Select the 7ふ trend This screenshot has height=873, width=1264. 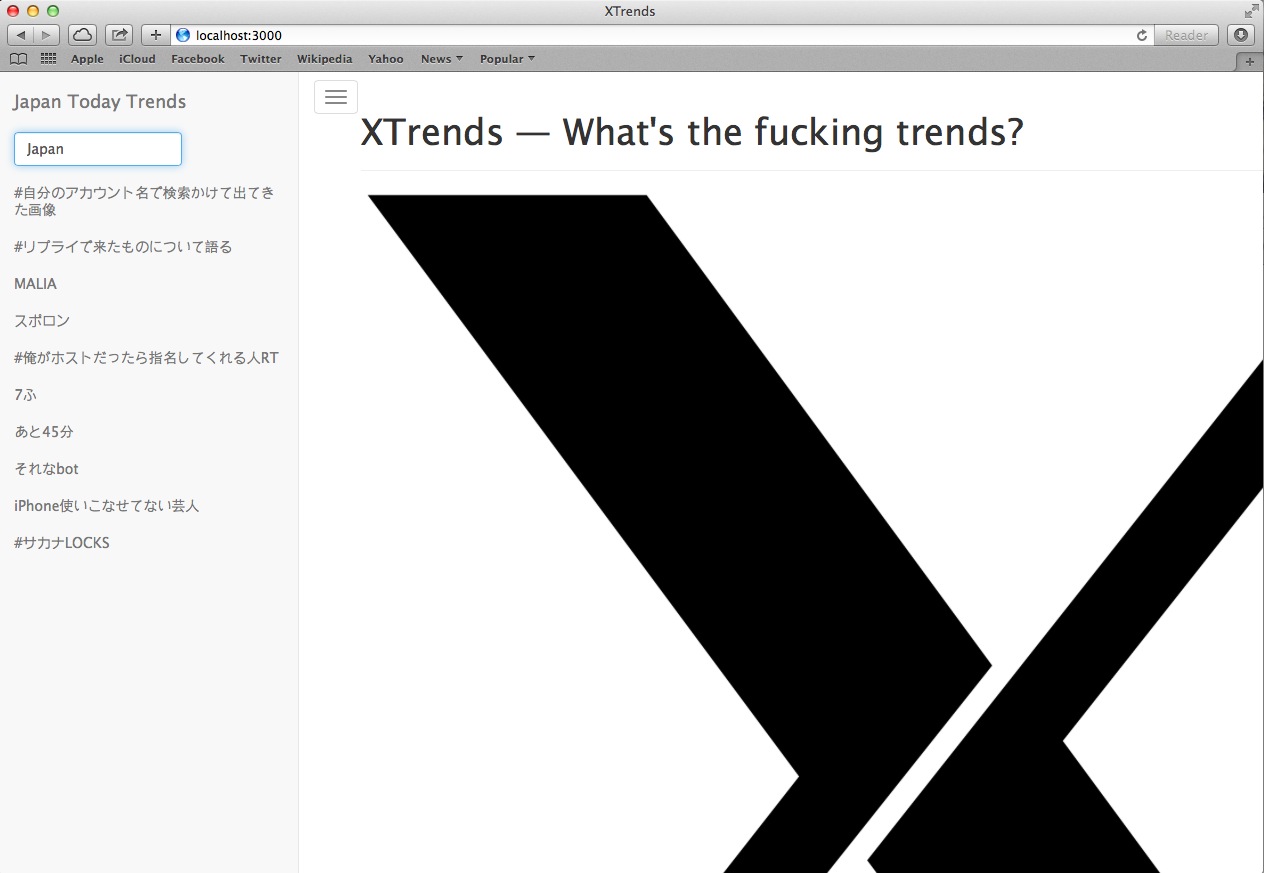coord(25,395)
